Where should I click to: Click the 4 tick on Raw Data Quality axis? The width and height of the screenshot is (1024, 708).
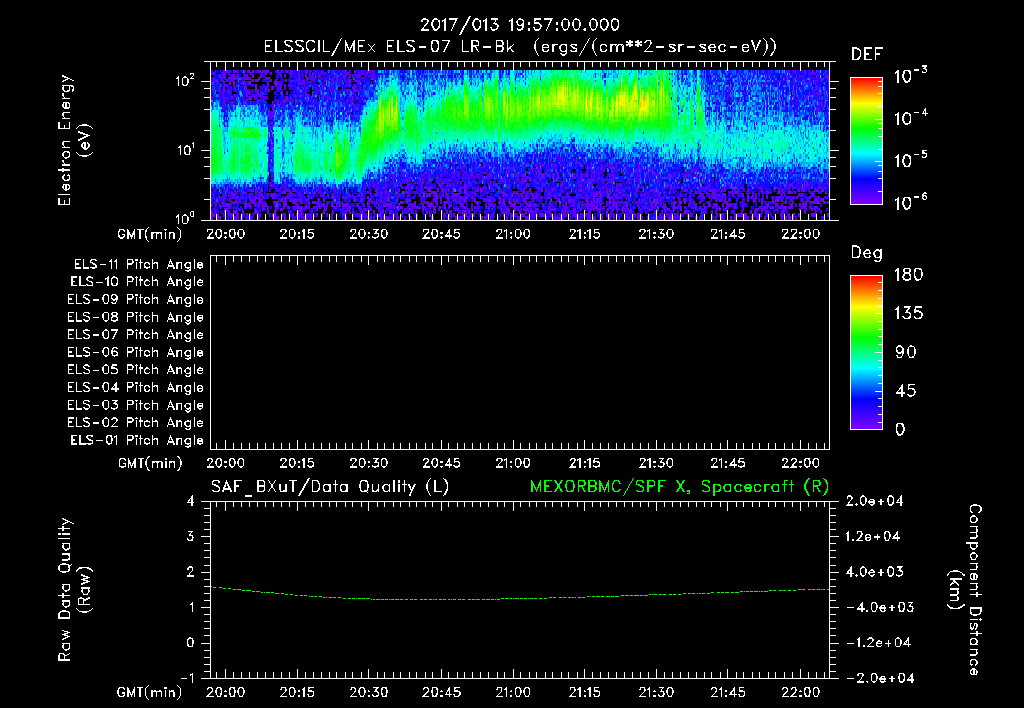[x=191, y=501]
